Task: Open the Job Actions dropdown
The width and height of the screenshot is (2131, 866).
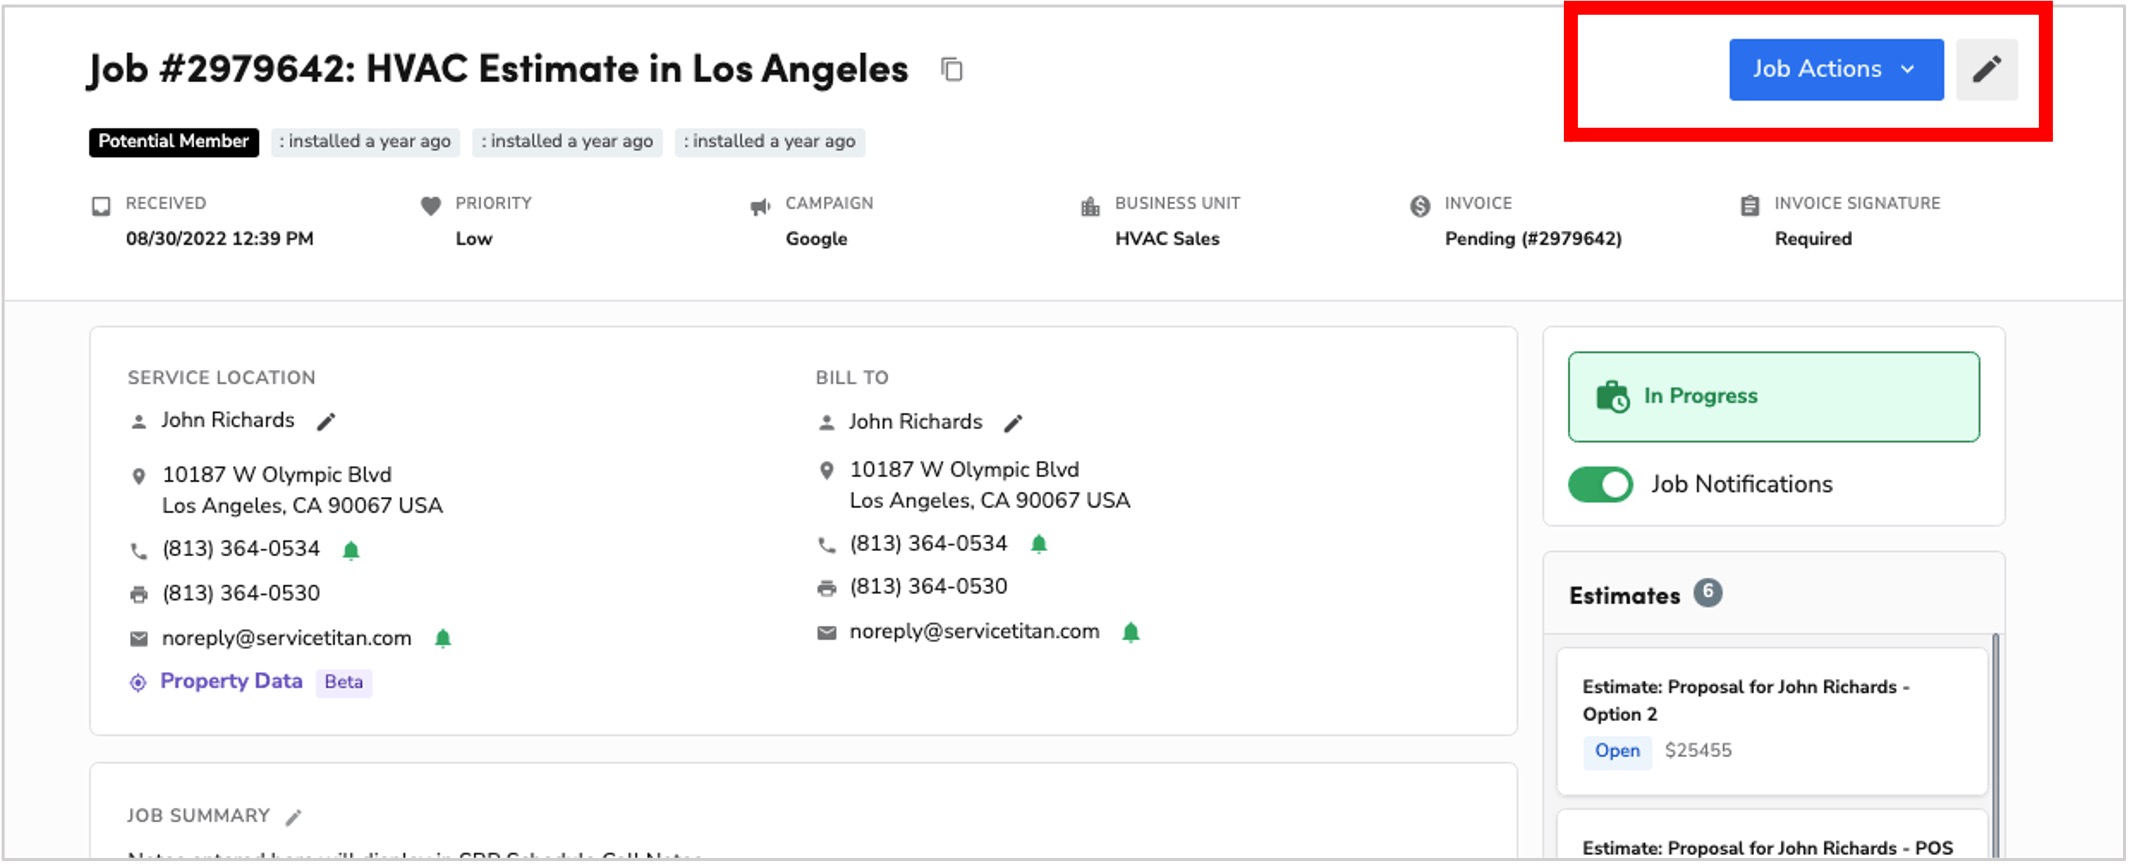Action: pos(1836,69)
